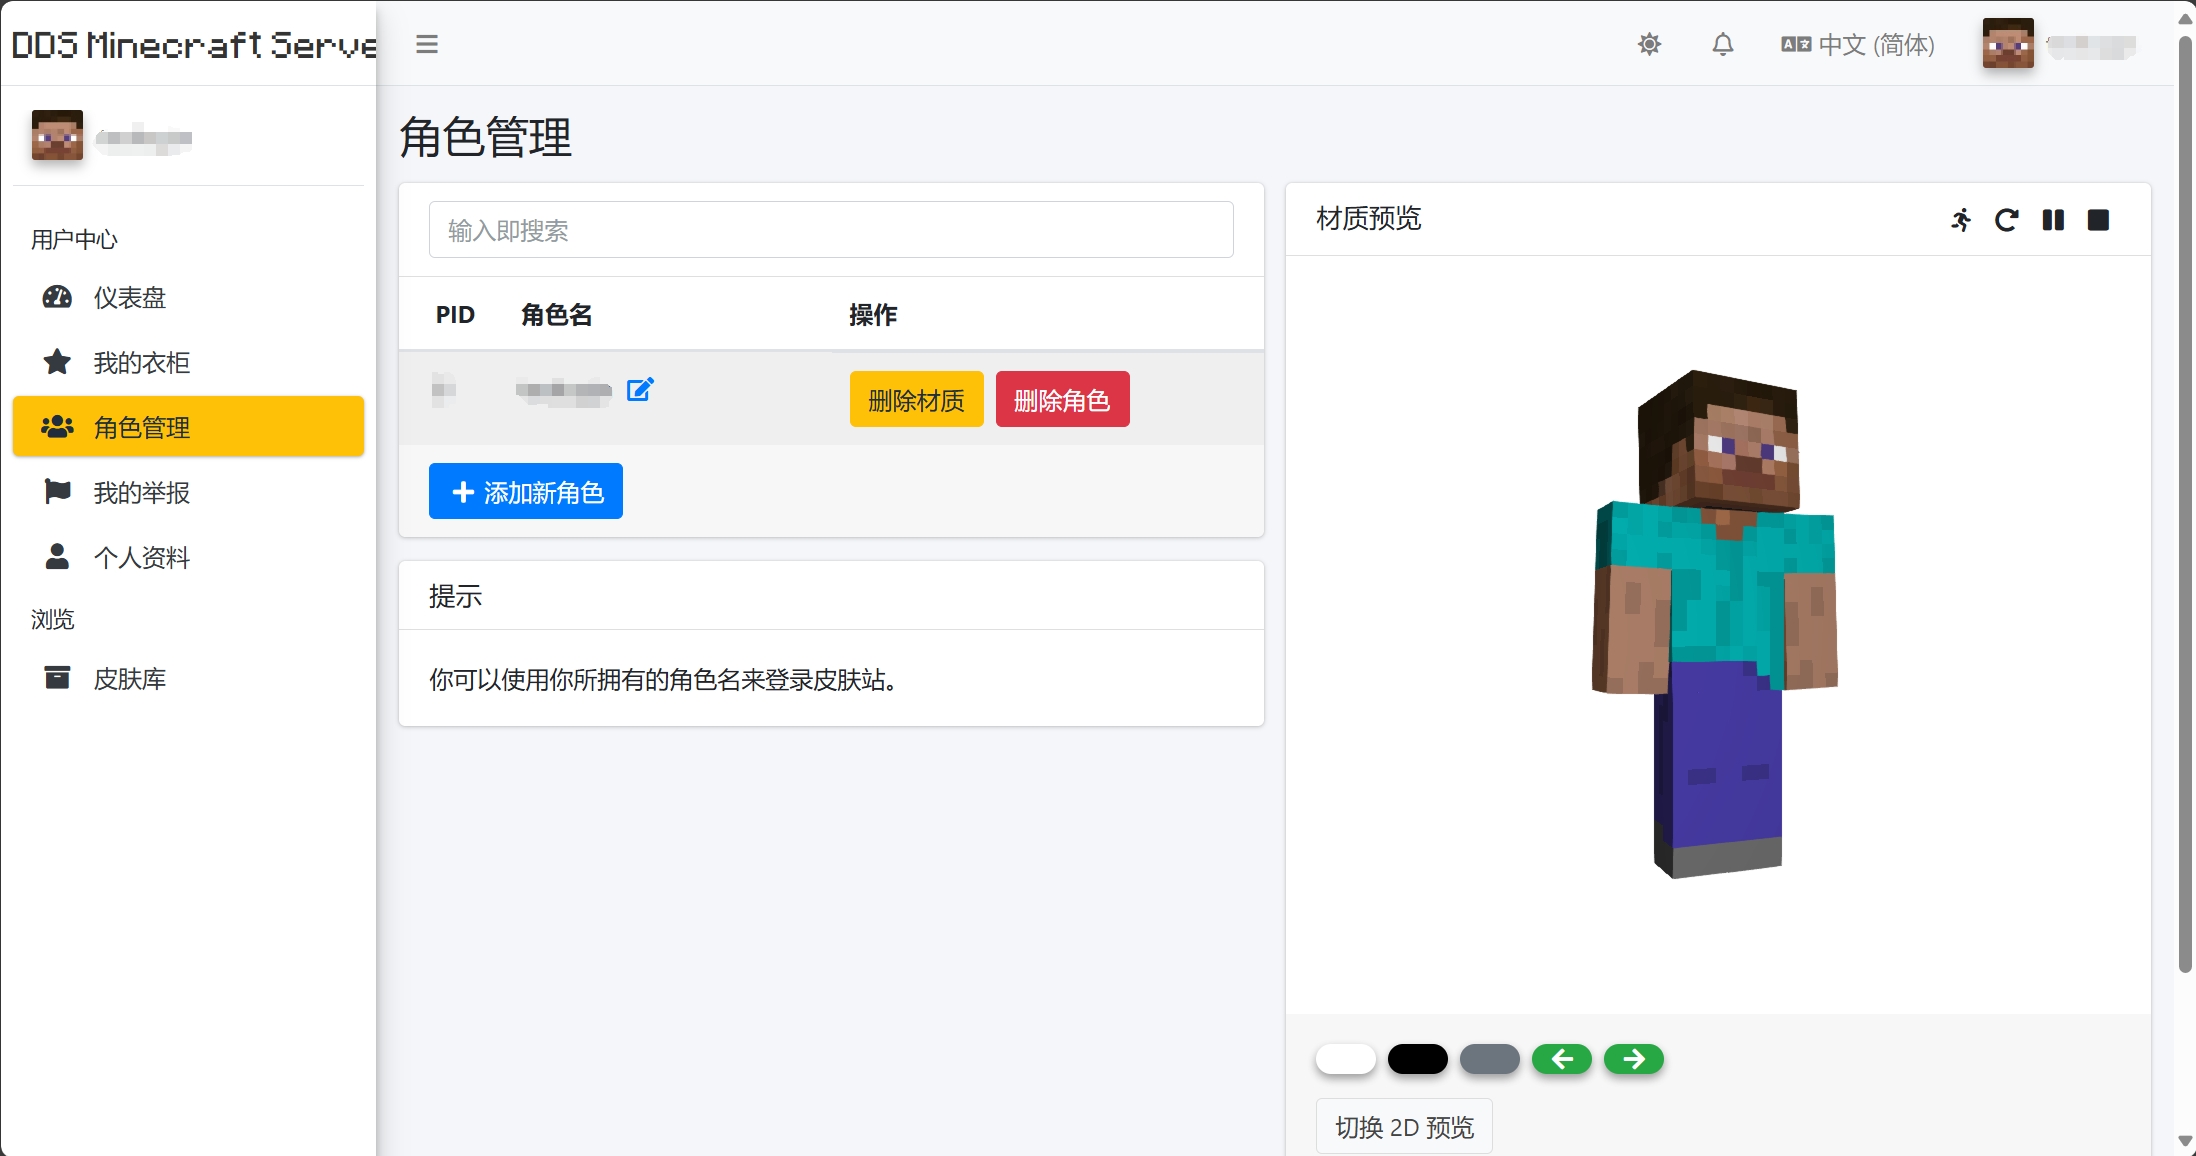Go to 我的衣柜 in the sidebar
Image resolution: width=2196 pixels, height=1156 pixels.
[x=141, y=362]
